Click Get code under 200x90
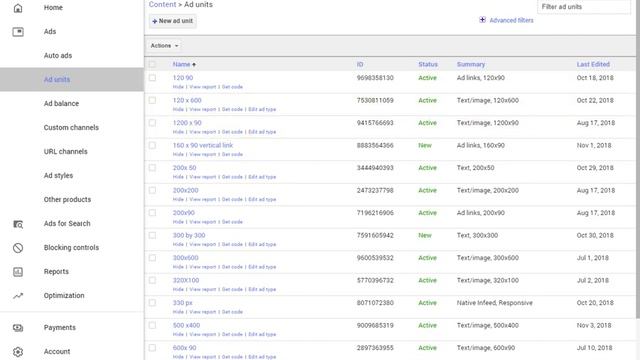Viewport: 640px width, 360px height. pos(232,222)
